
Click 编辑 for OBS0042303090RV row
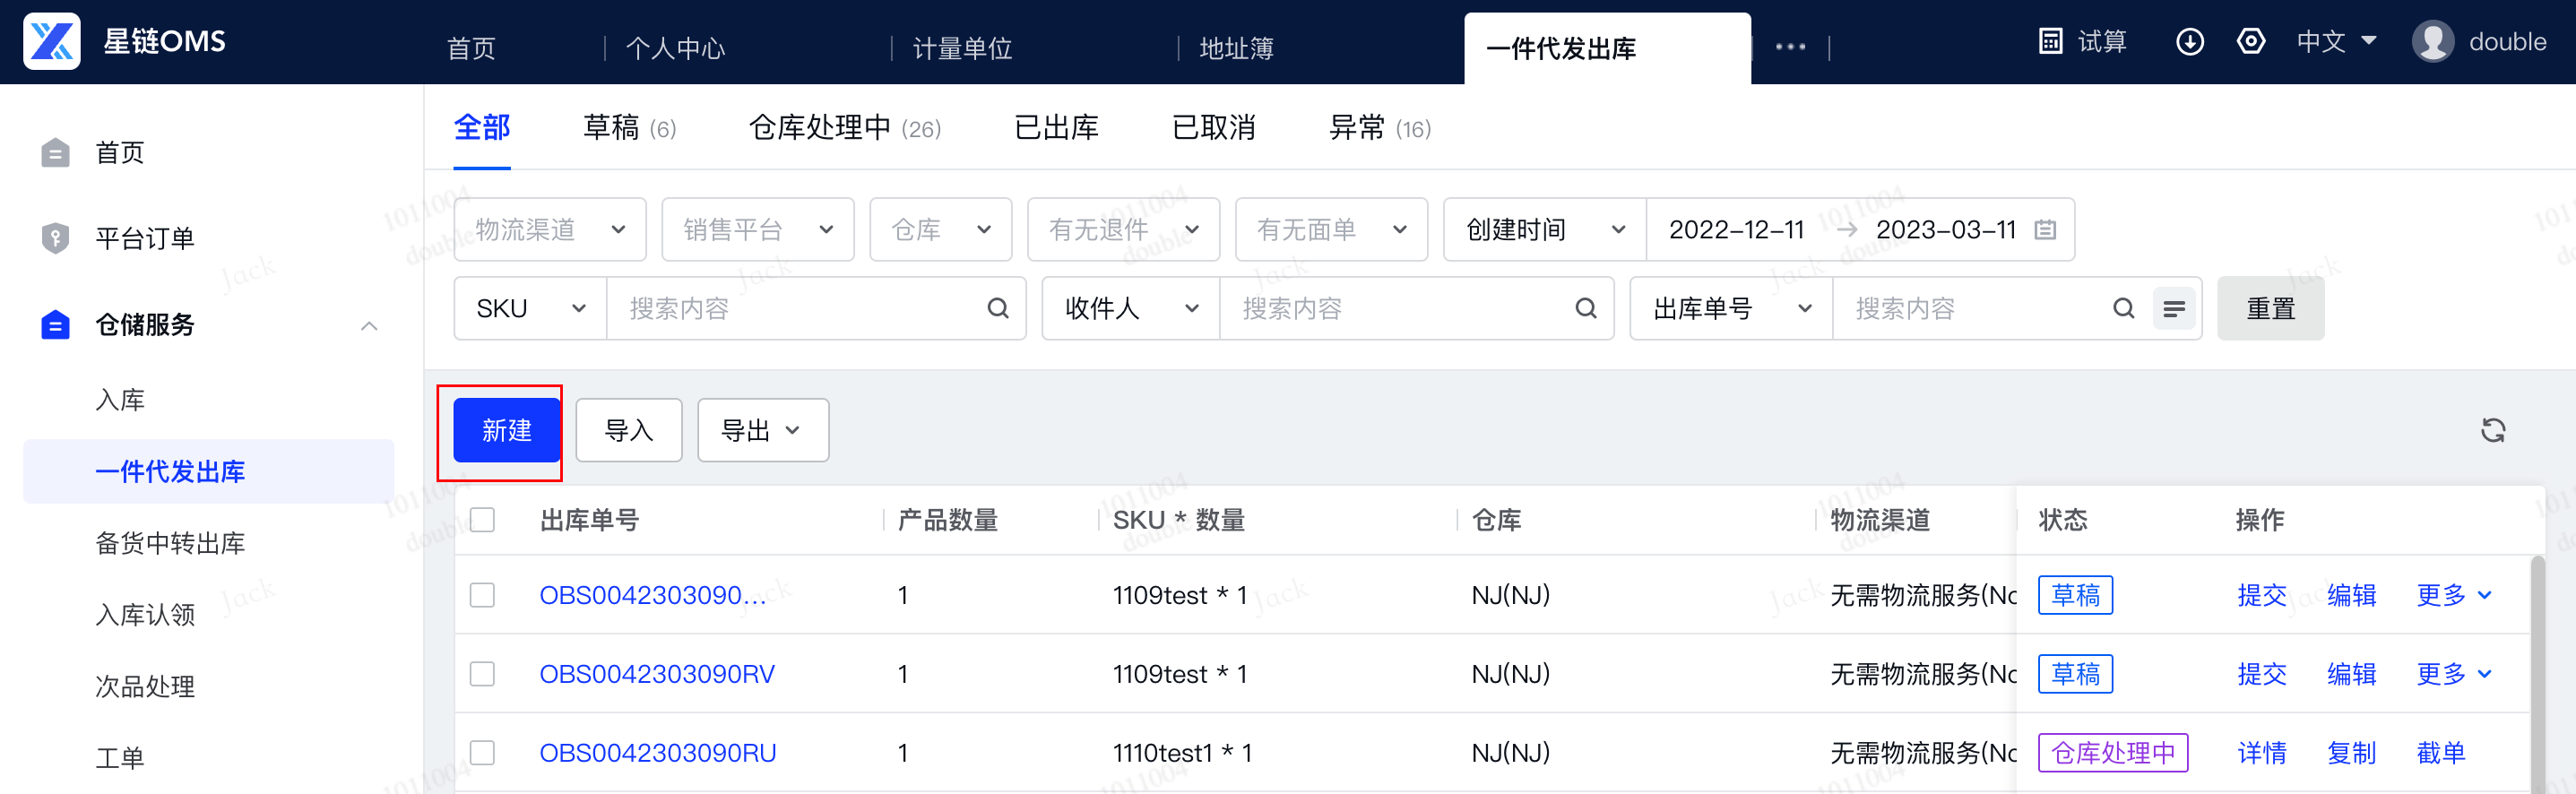point(2351,674)
